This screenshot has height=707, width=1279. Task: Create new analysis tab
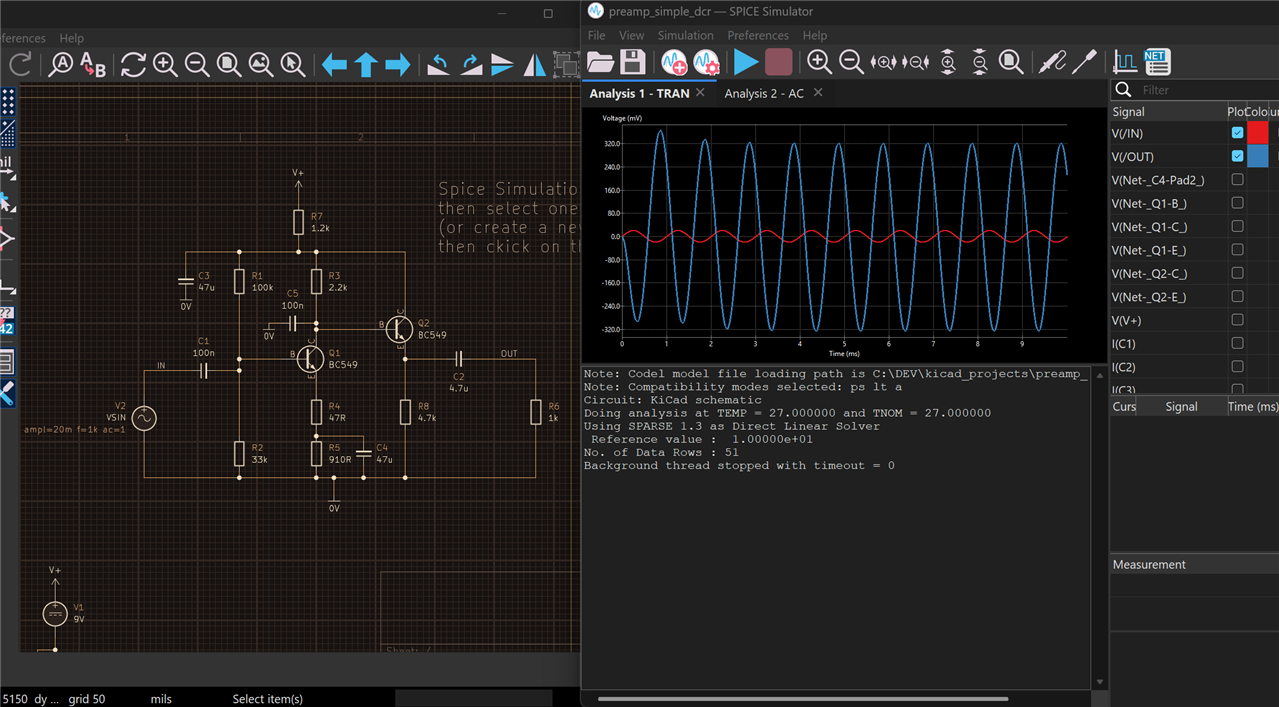[x=674, y=62]
